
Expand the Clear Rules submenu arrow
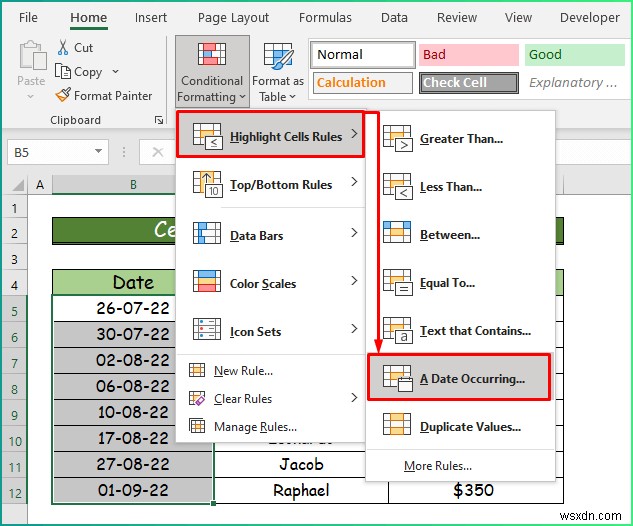coord(354,398)
